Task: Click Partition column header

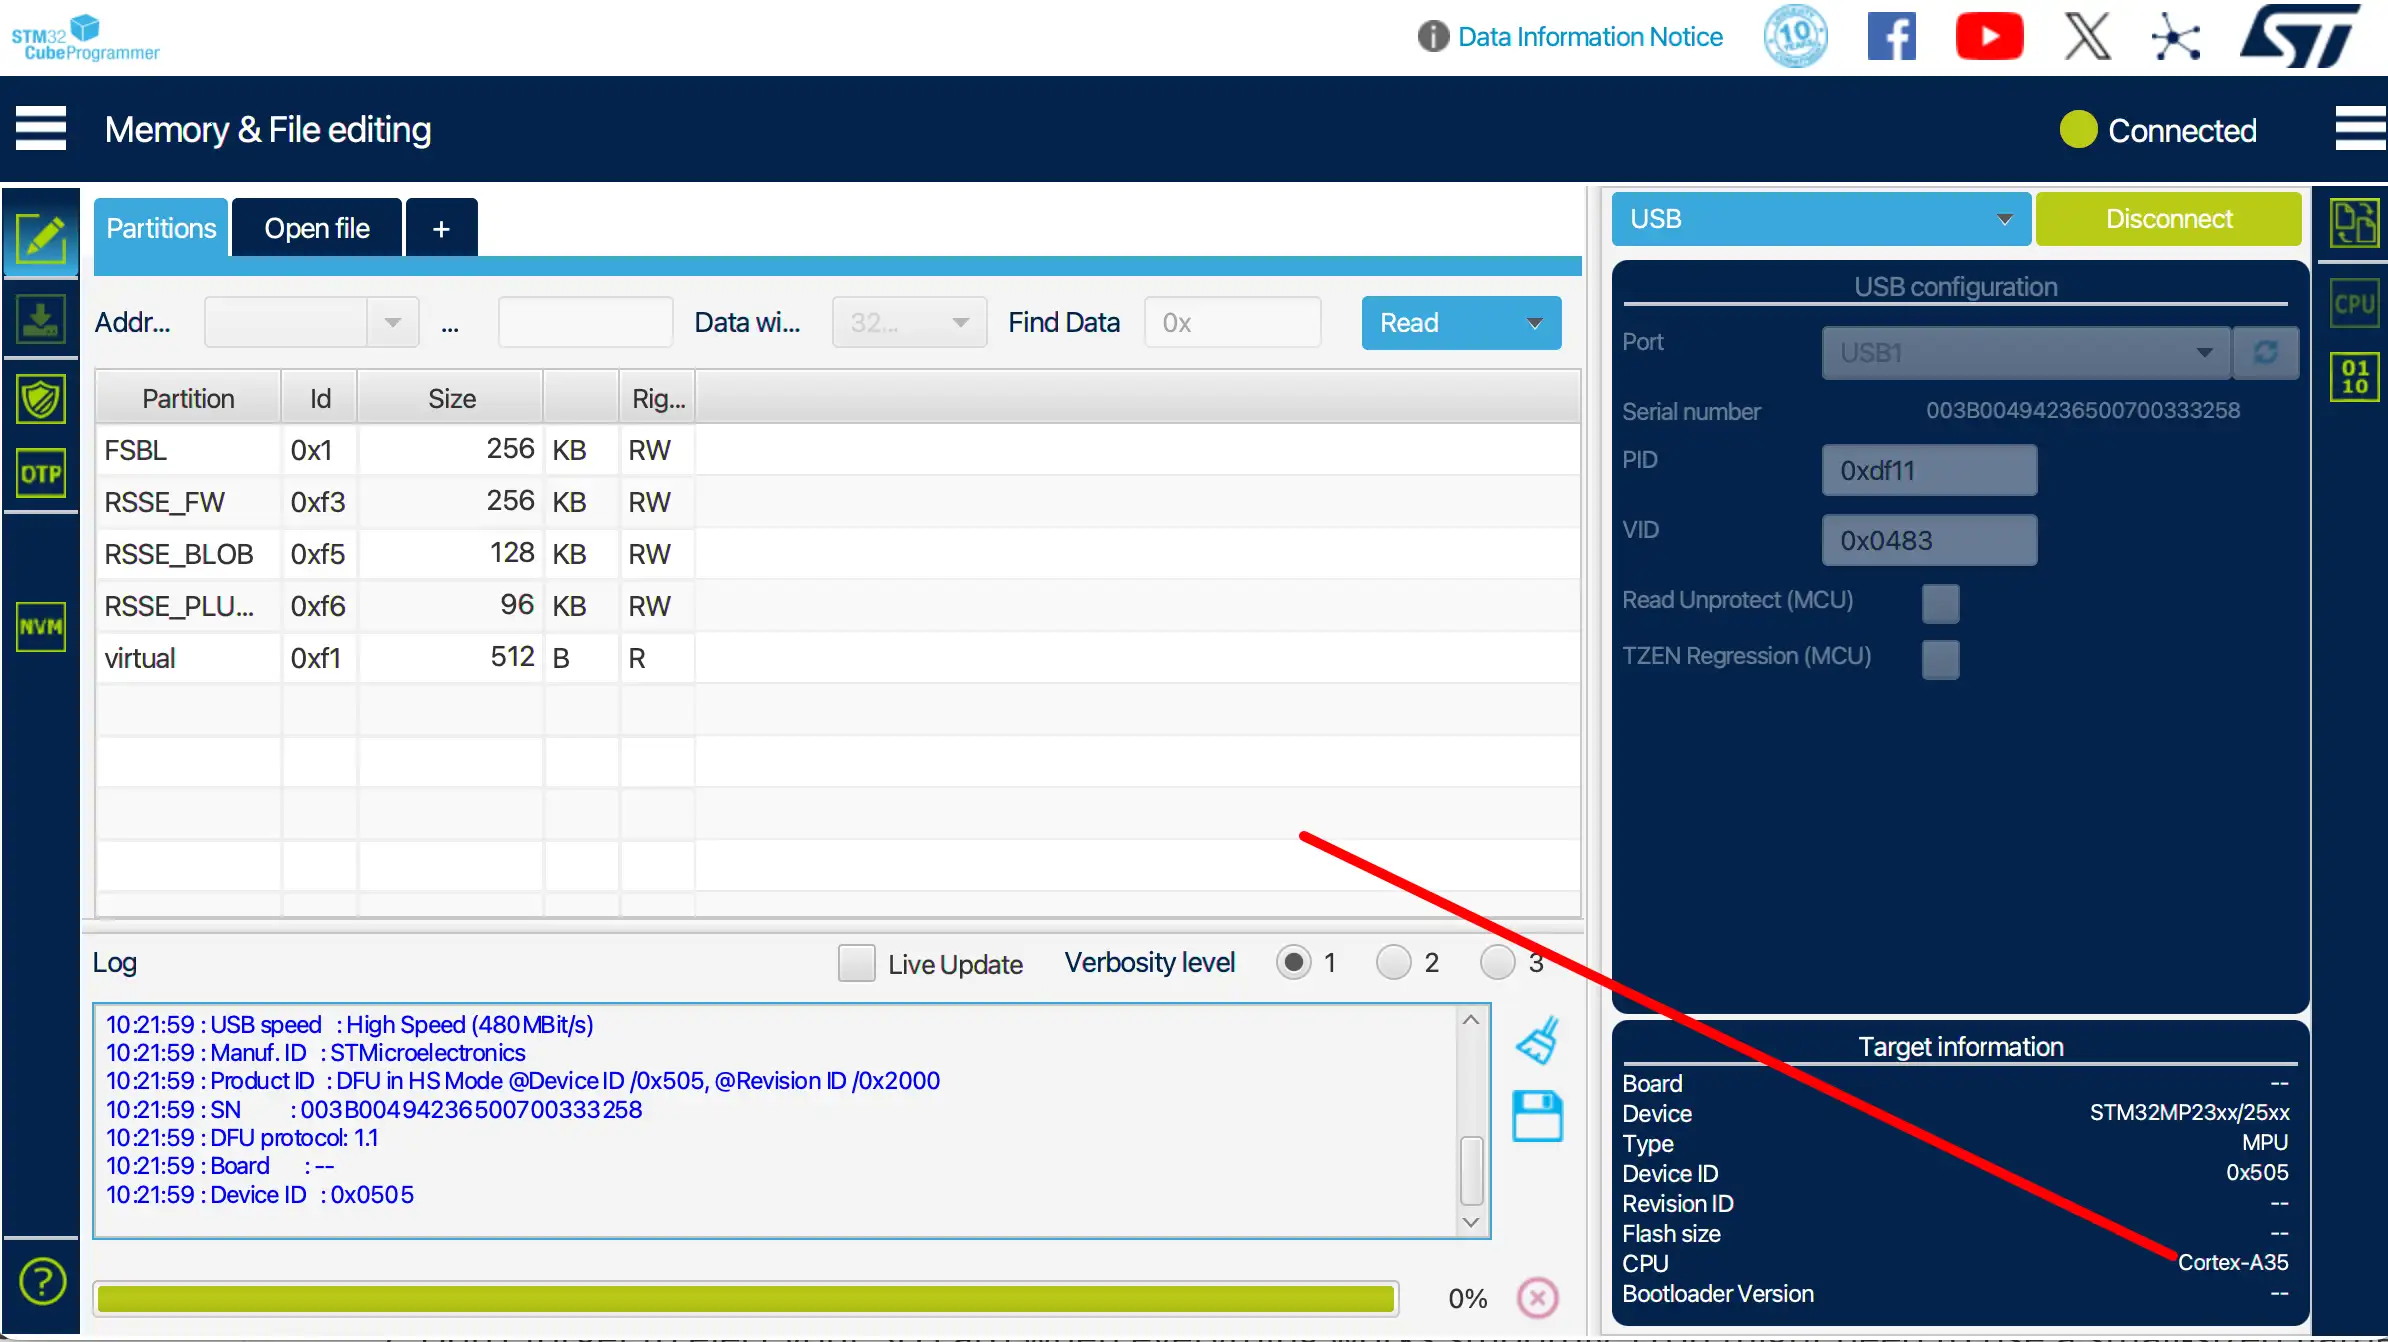Action: (188, 398)
